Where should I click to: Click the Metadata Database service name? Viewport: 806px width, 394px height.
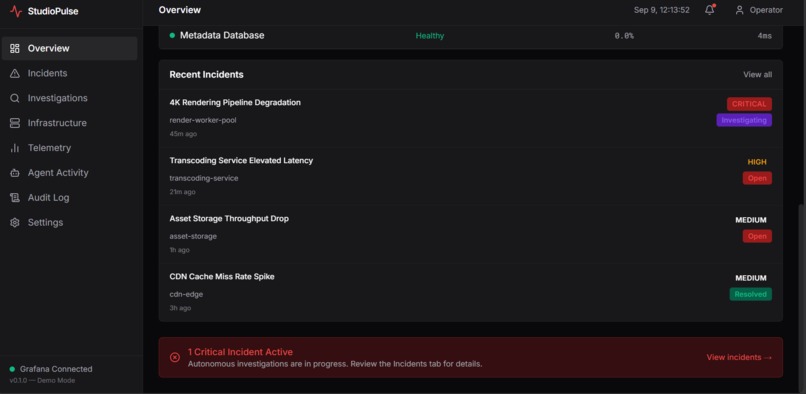222,35
